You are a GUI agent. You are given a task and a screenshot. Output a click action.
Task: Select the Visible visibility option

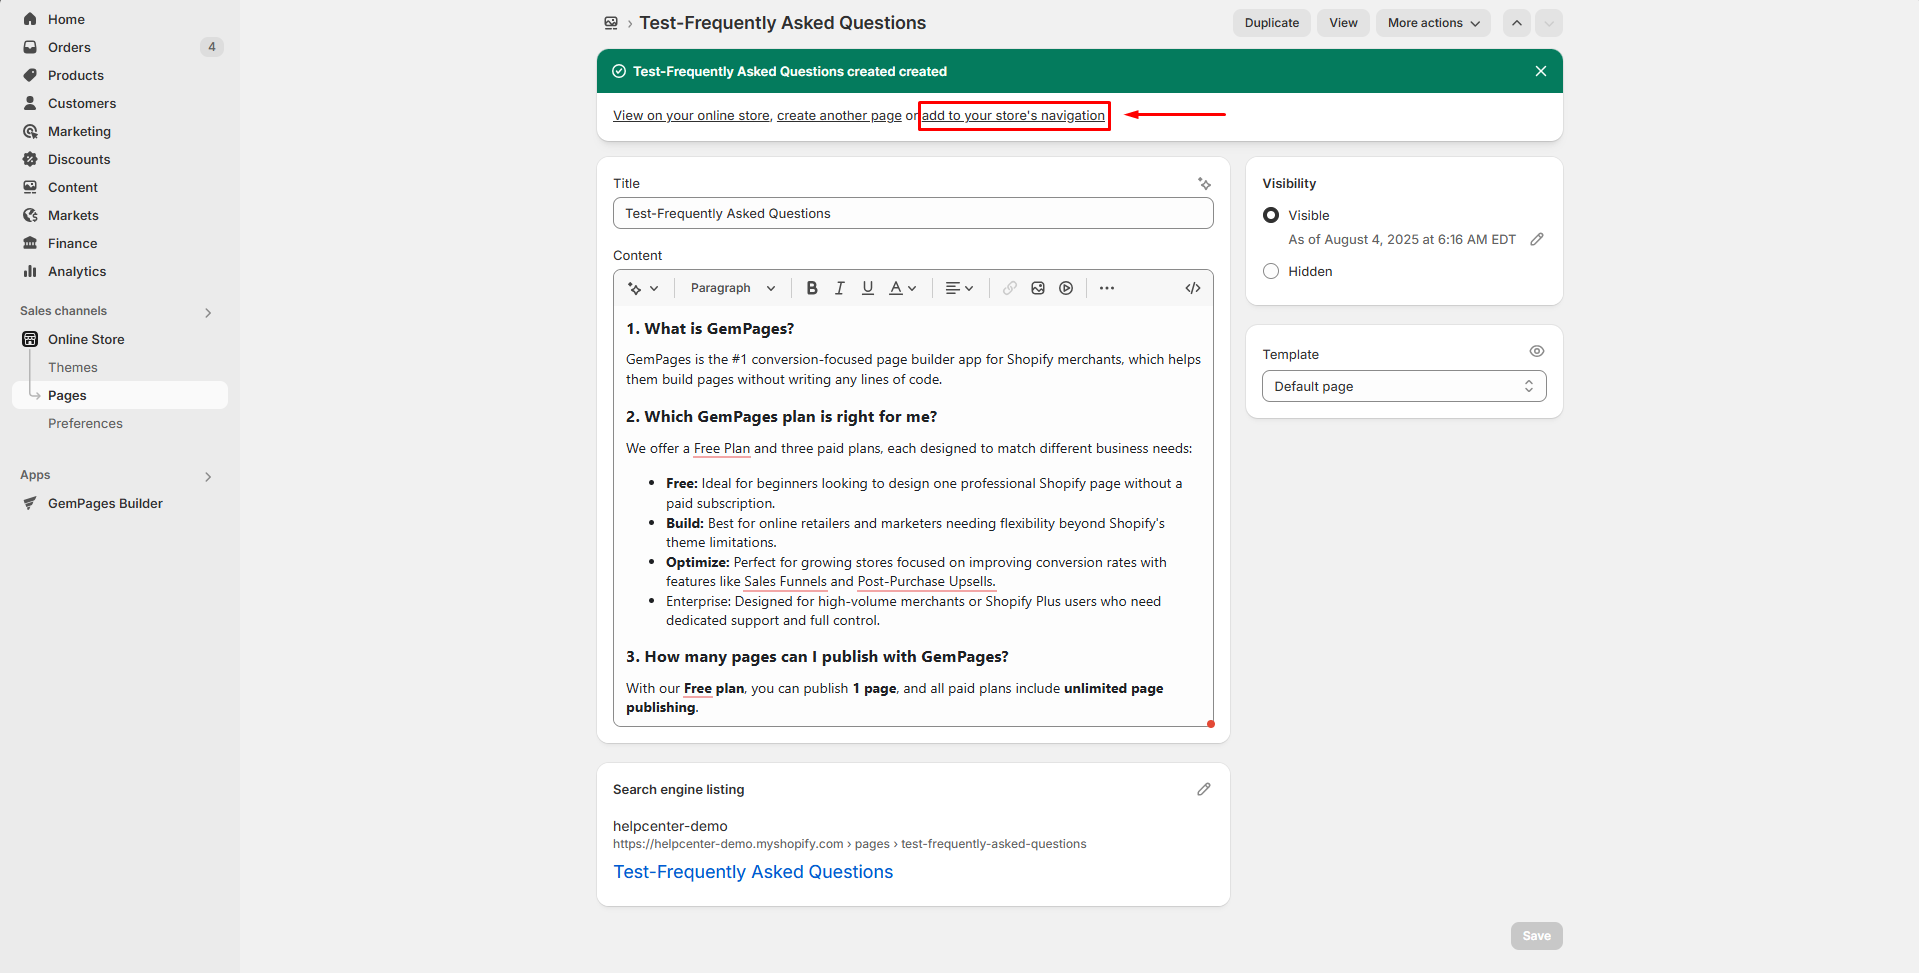point(1271,215)
